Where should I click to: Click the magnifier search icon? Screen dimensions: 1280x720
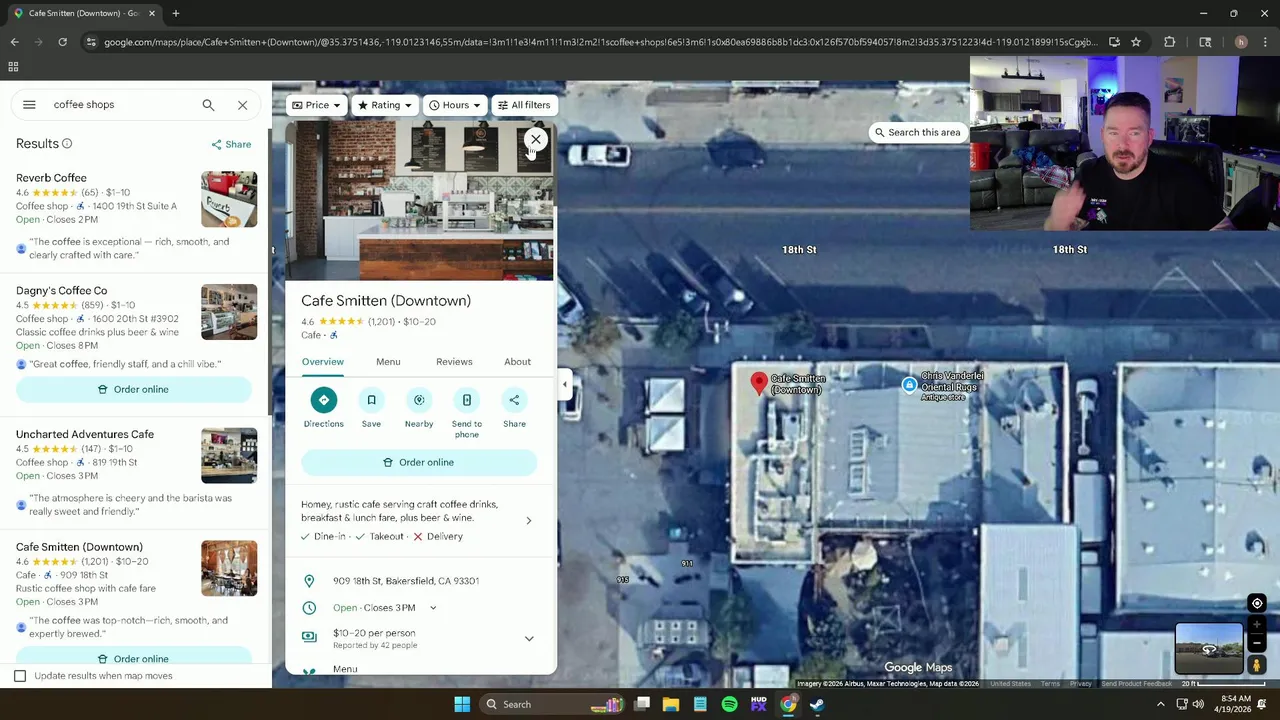[x=208, y=105]
